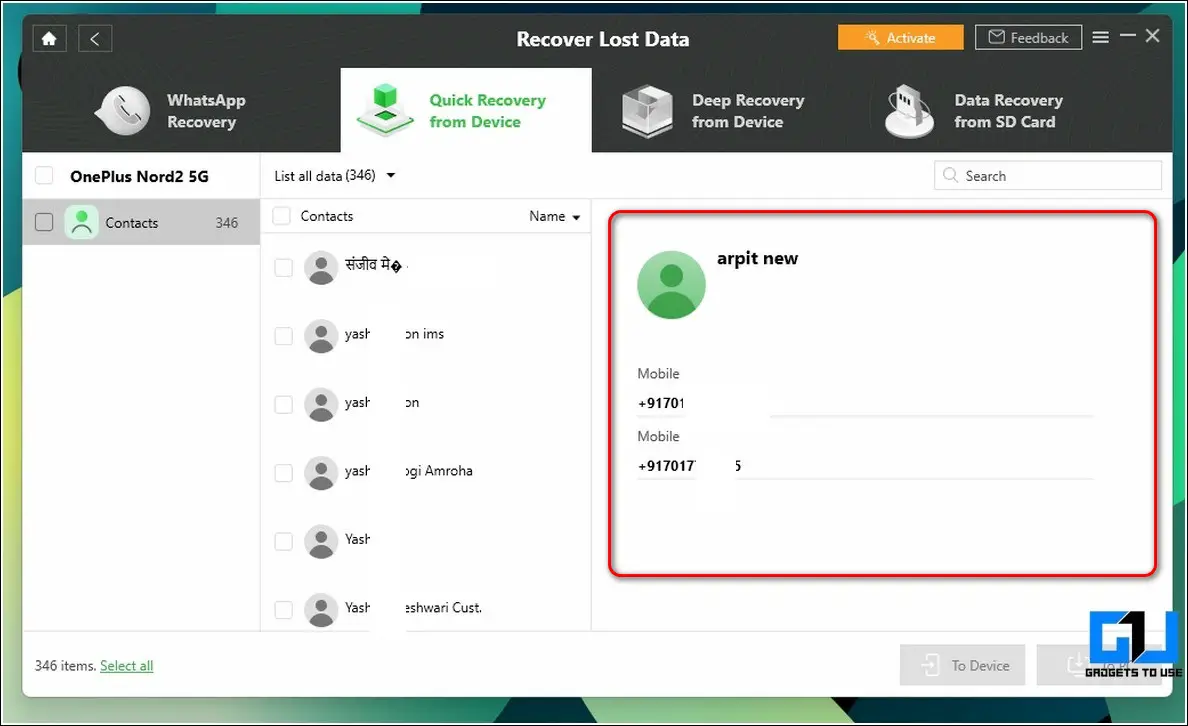The height and width of the screenshot is (726, 1188).
Task: Click the first Mobile number +91701
Action: (661, 403)
